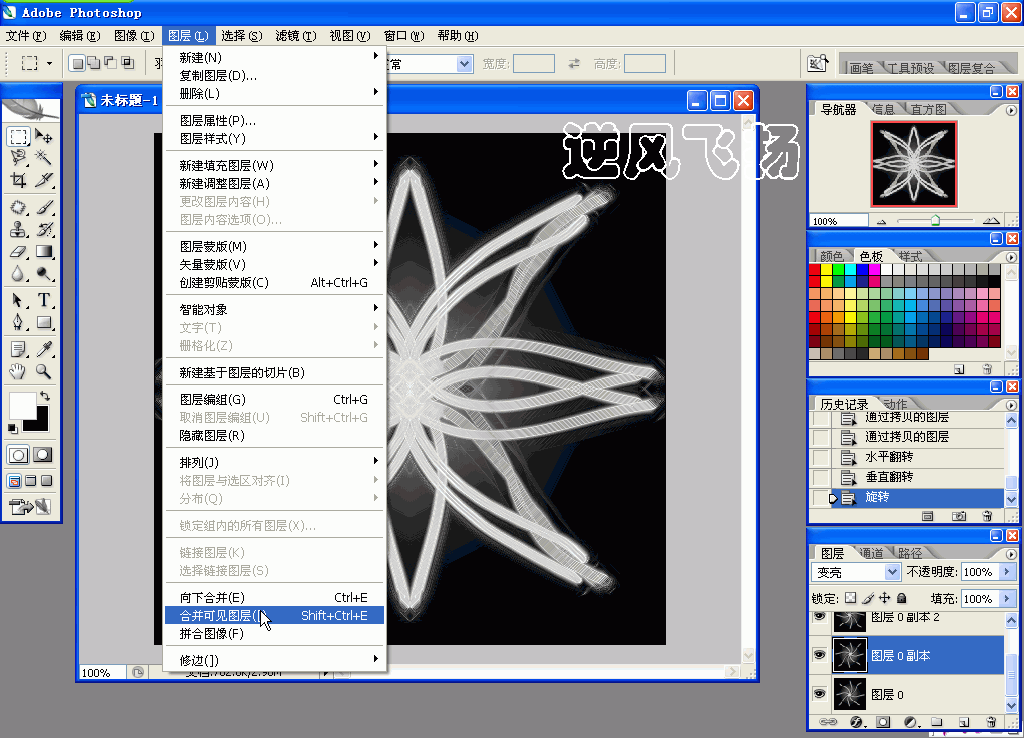Viewport: 1024px width, 738px height.
Task: Choose 合并可见图层 from the Layer menu
Action: click(x=274, y=615)
